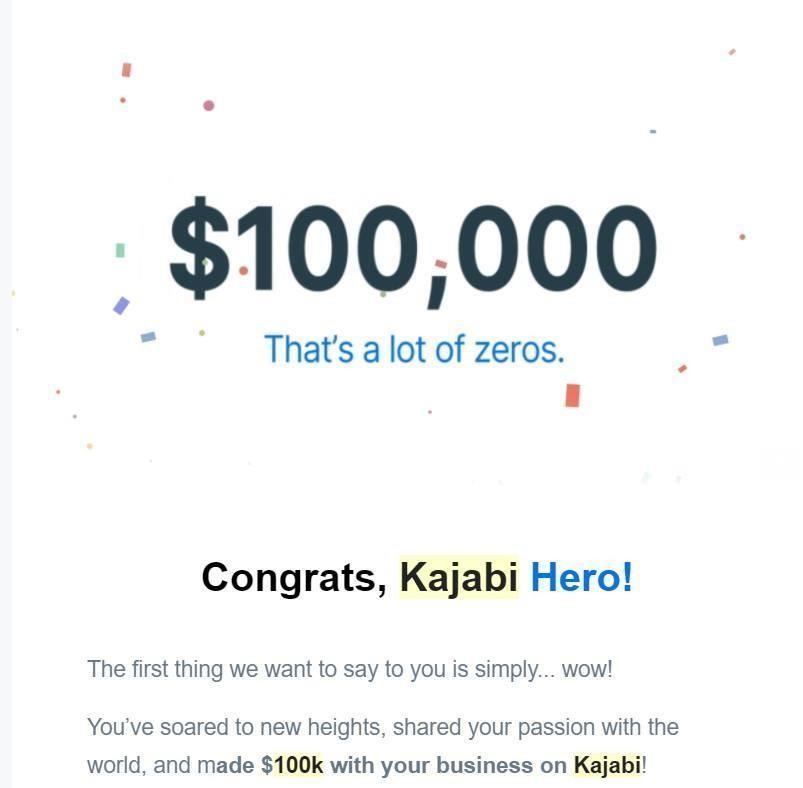The image size is (803, 788).
Task: Click the blue "Hero!" text in heading
Action: [x=582, y=577]
